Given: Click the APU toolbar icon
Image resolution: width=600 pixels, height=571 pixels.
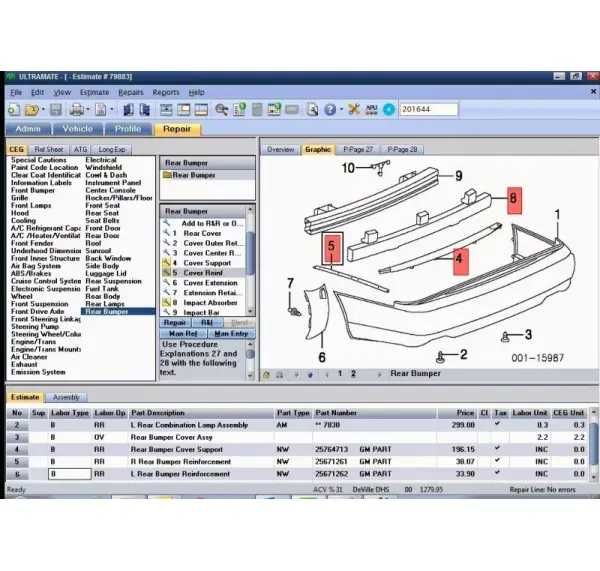Looking at the screenshot, I should (372, 109).
